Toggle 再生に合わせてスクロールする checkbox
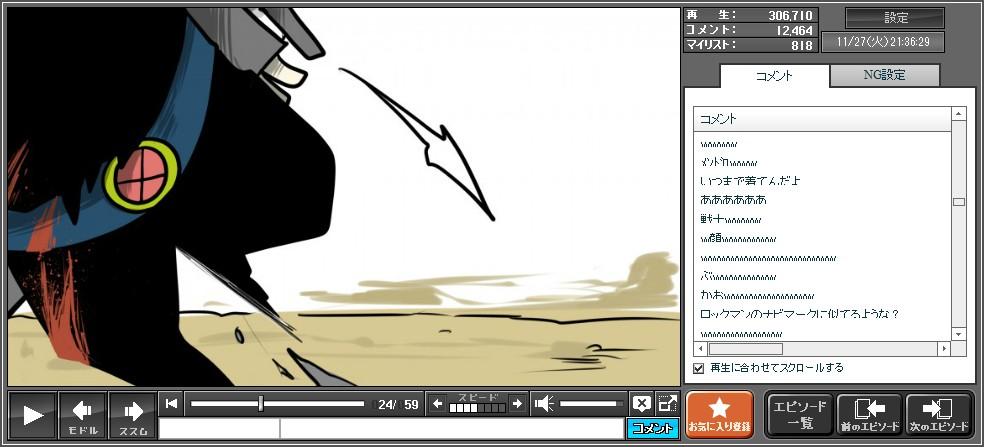The width and height of the screenshot is (984, 447). [699, 368]
